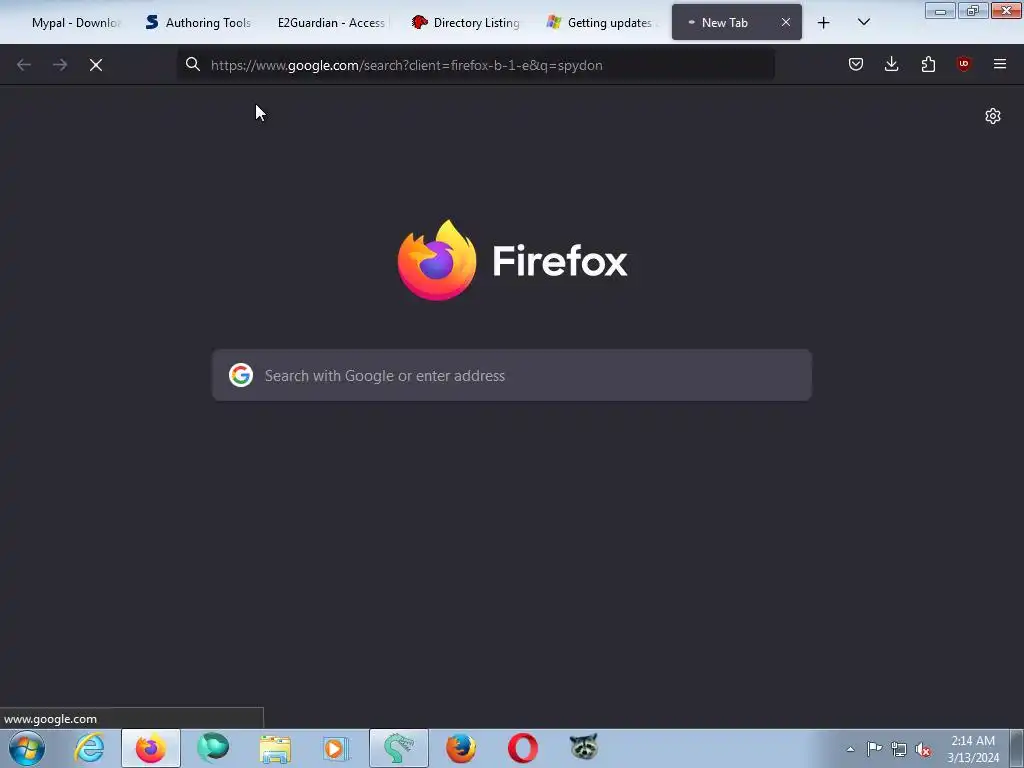
Task: Click the search magnifier in the address bar
Action: [x=193, y=64]
